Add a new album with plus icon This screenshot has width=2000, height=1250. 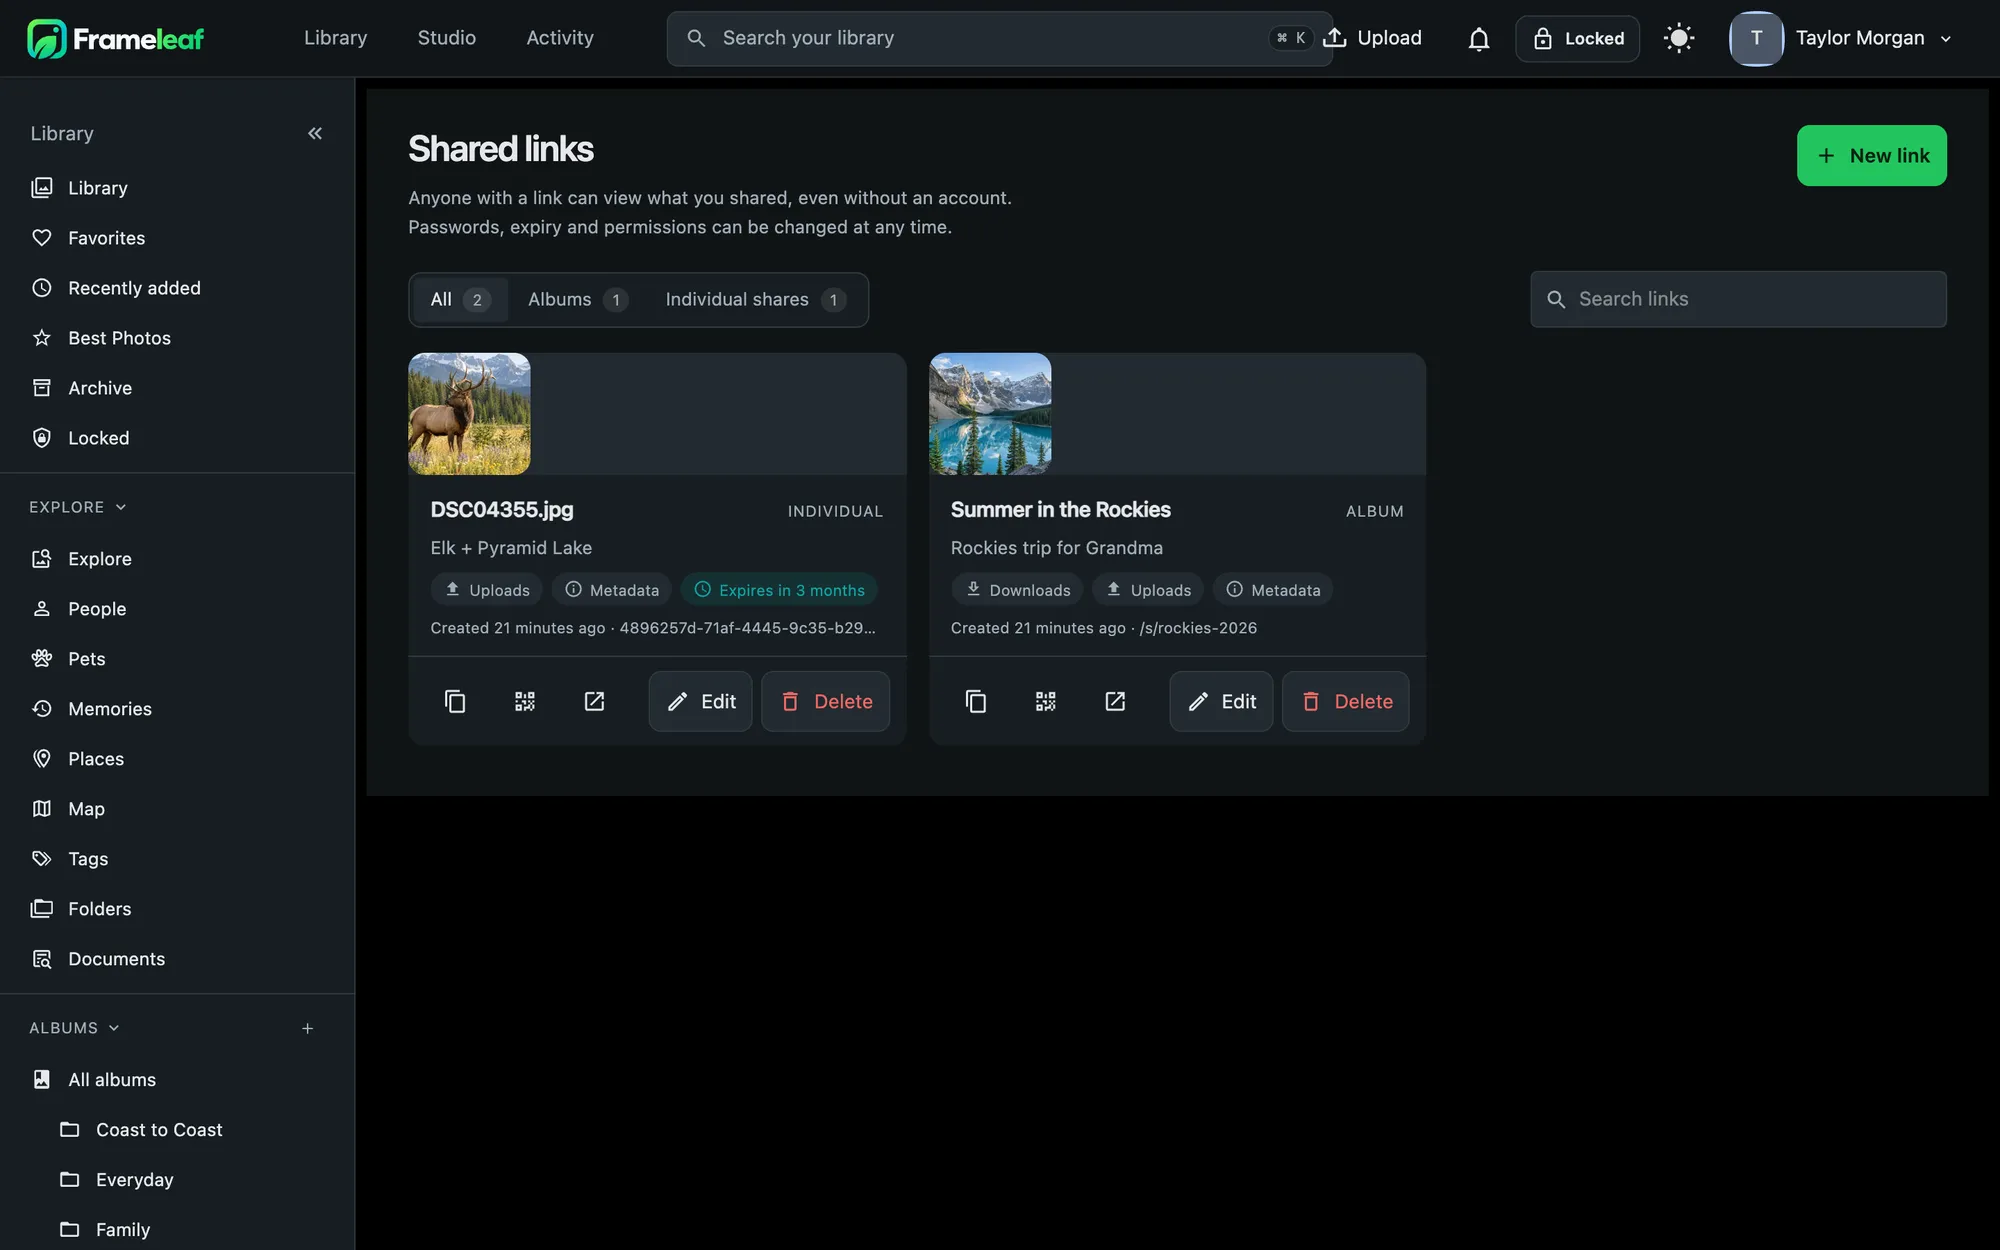(x=308, y=1028)
